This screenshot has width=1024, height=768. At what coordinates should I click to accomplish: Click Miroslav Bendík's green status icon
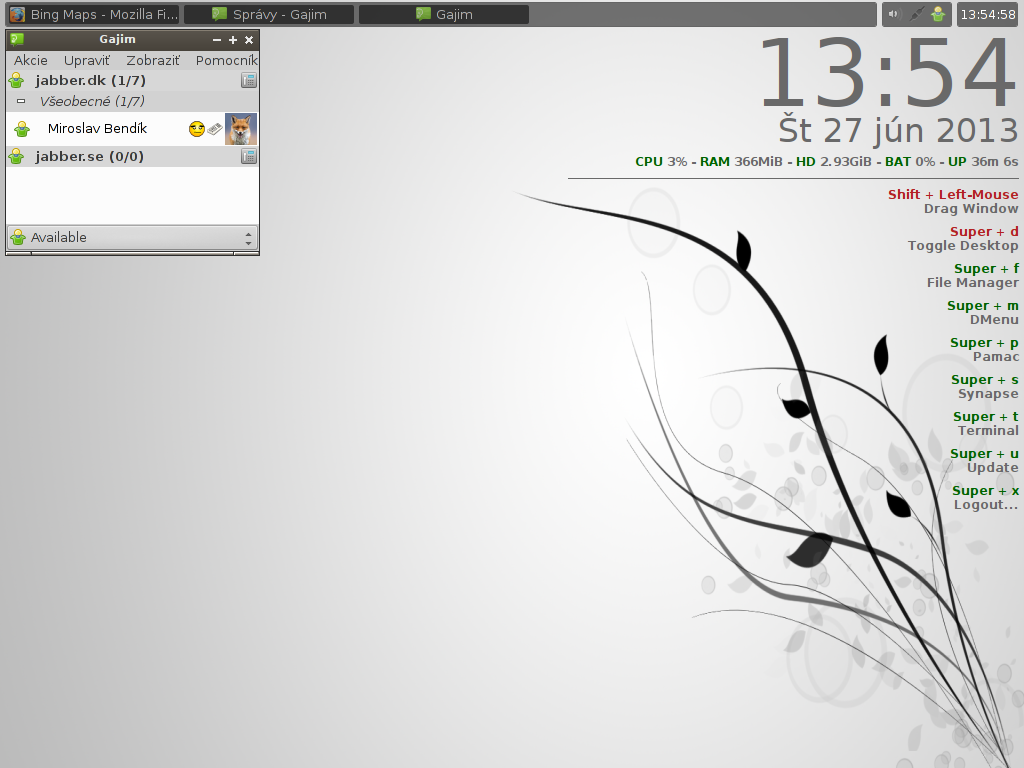click(x=22, y=129)
